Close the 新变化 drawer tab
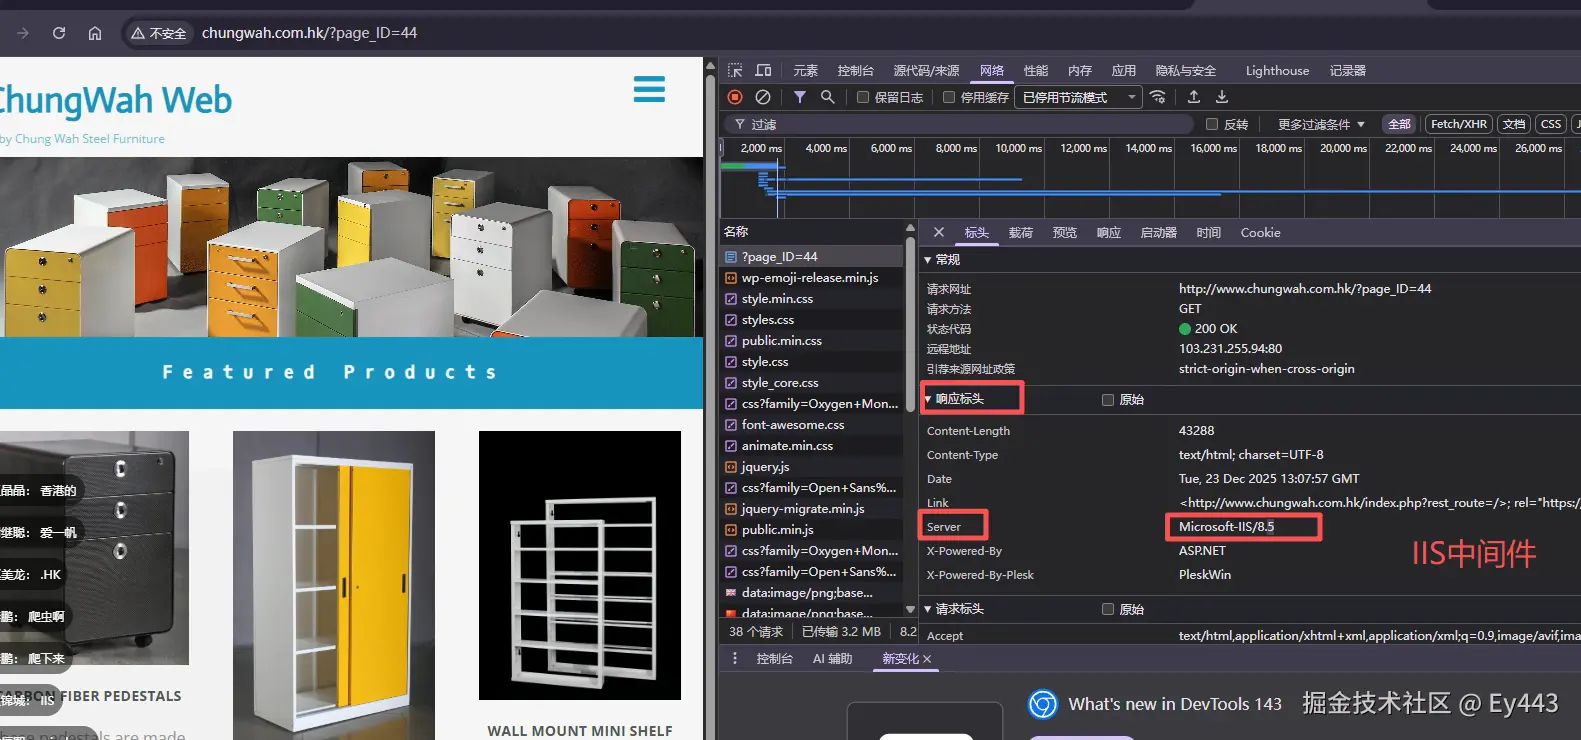This screenshot has width=1581, height=740. click(927, 659)
